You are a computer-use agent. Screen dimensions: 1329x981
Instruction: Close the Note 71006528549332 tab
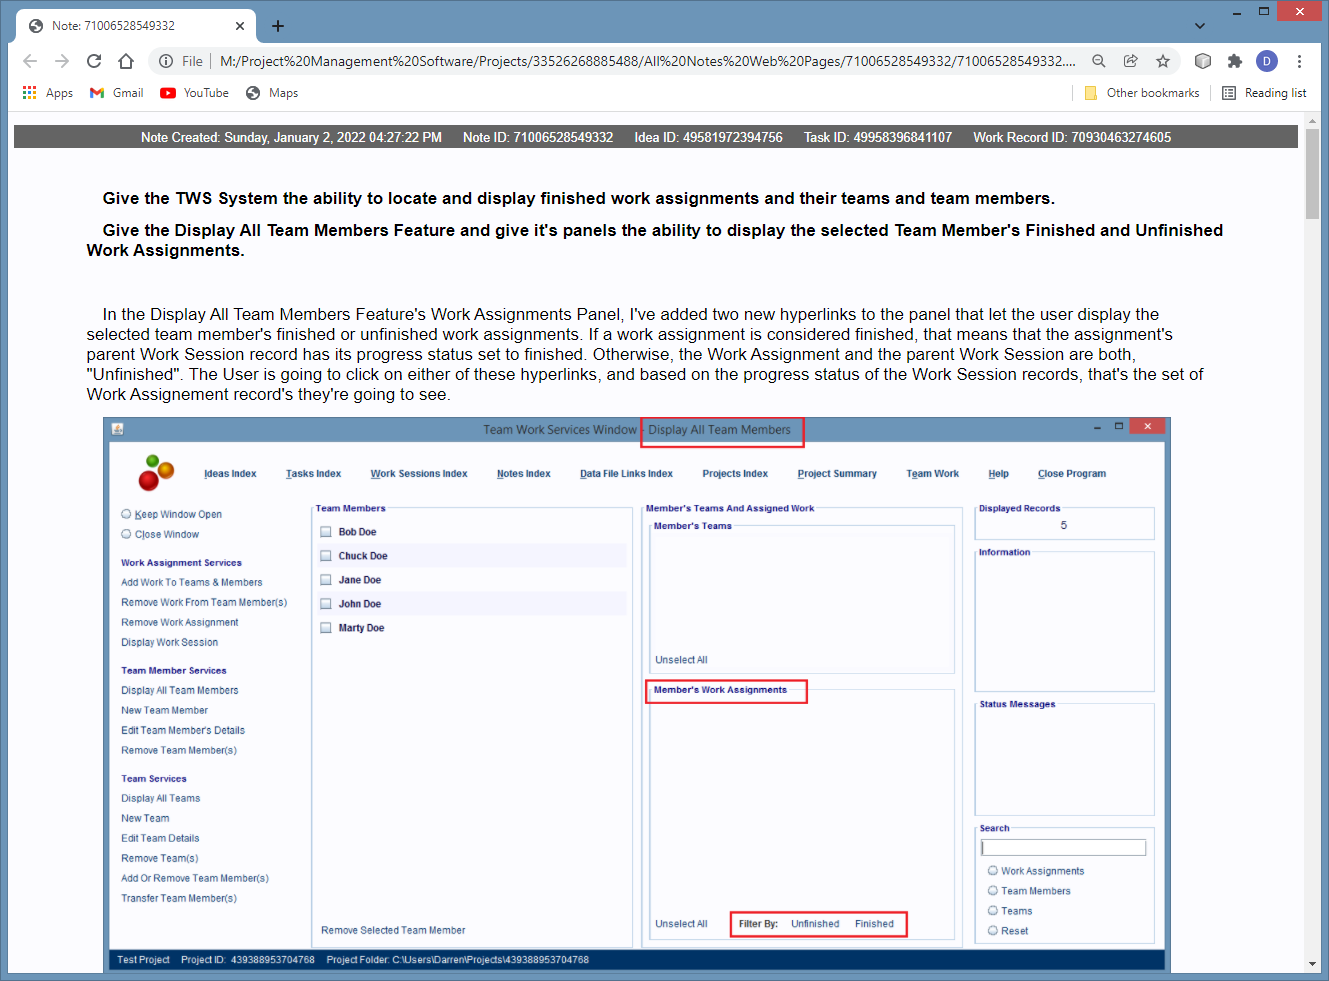click(240, 26)
